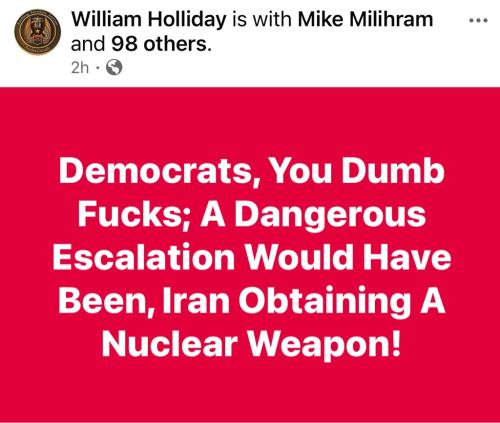Click the word "Dumb" on first line
This screenshot has height=423, width=500.
coord(392,171)
